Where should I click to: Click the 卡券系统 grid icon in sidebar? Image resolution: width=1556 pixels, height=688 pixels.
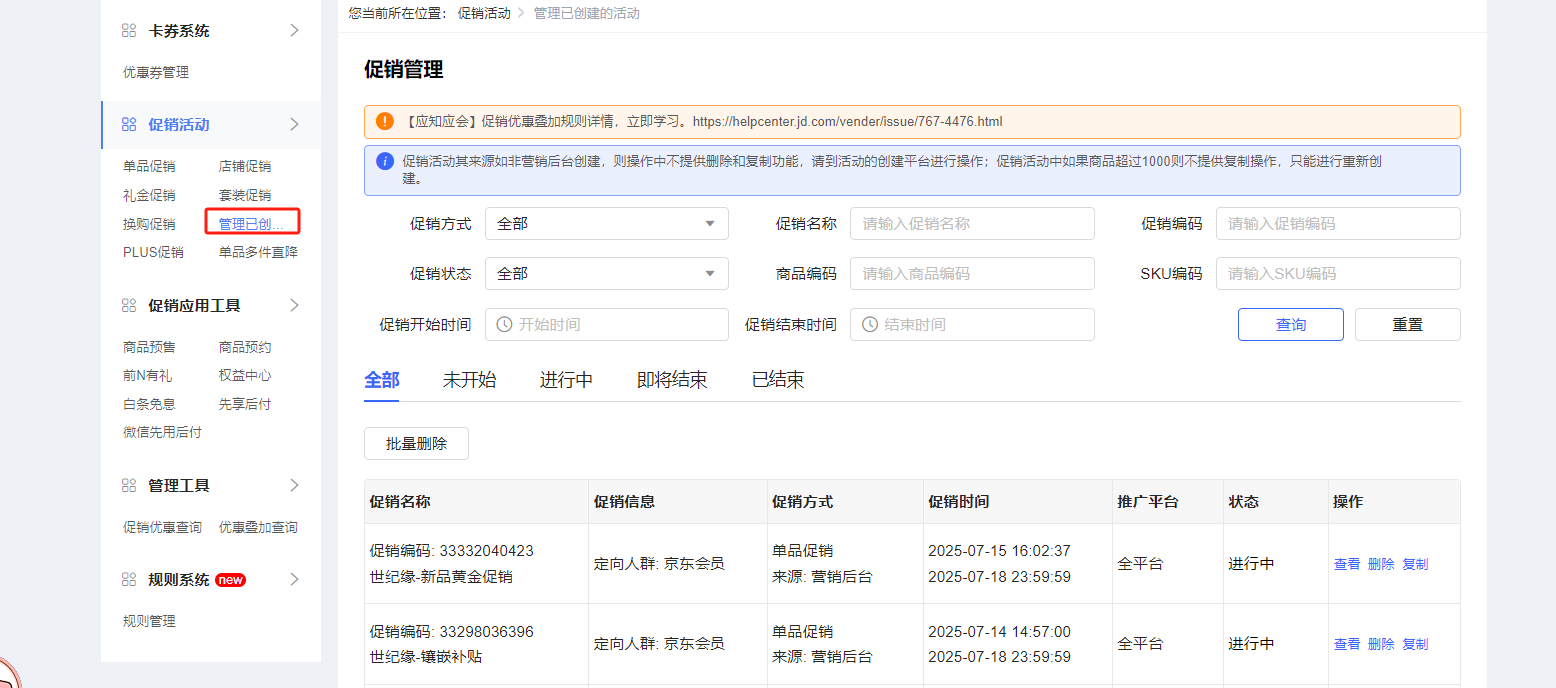[x=129, y=31]
